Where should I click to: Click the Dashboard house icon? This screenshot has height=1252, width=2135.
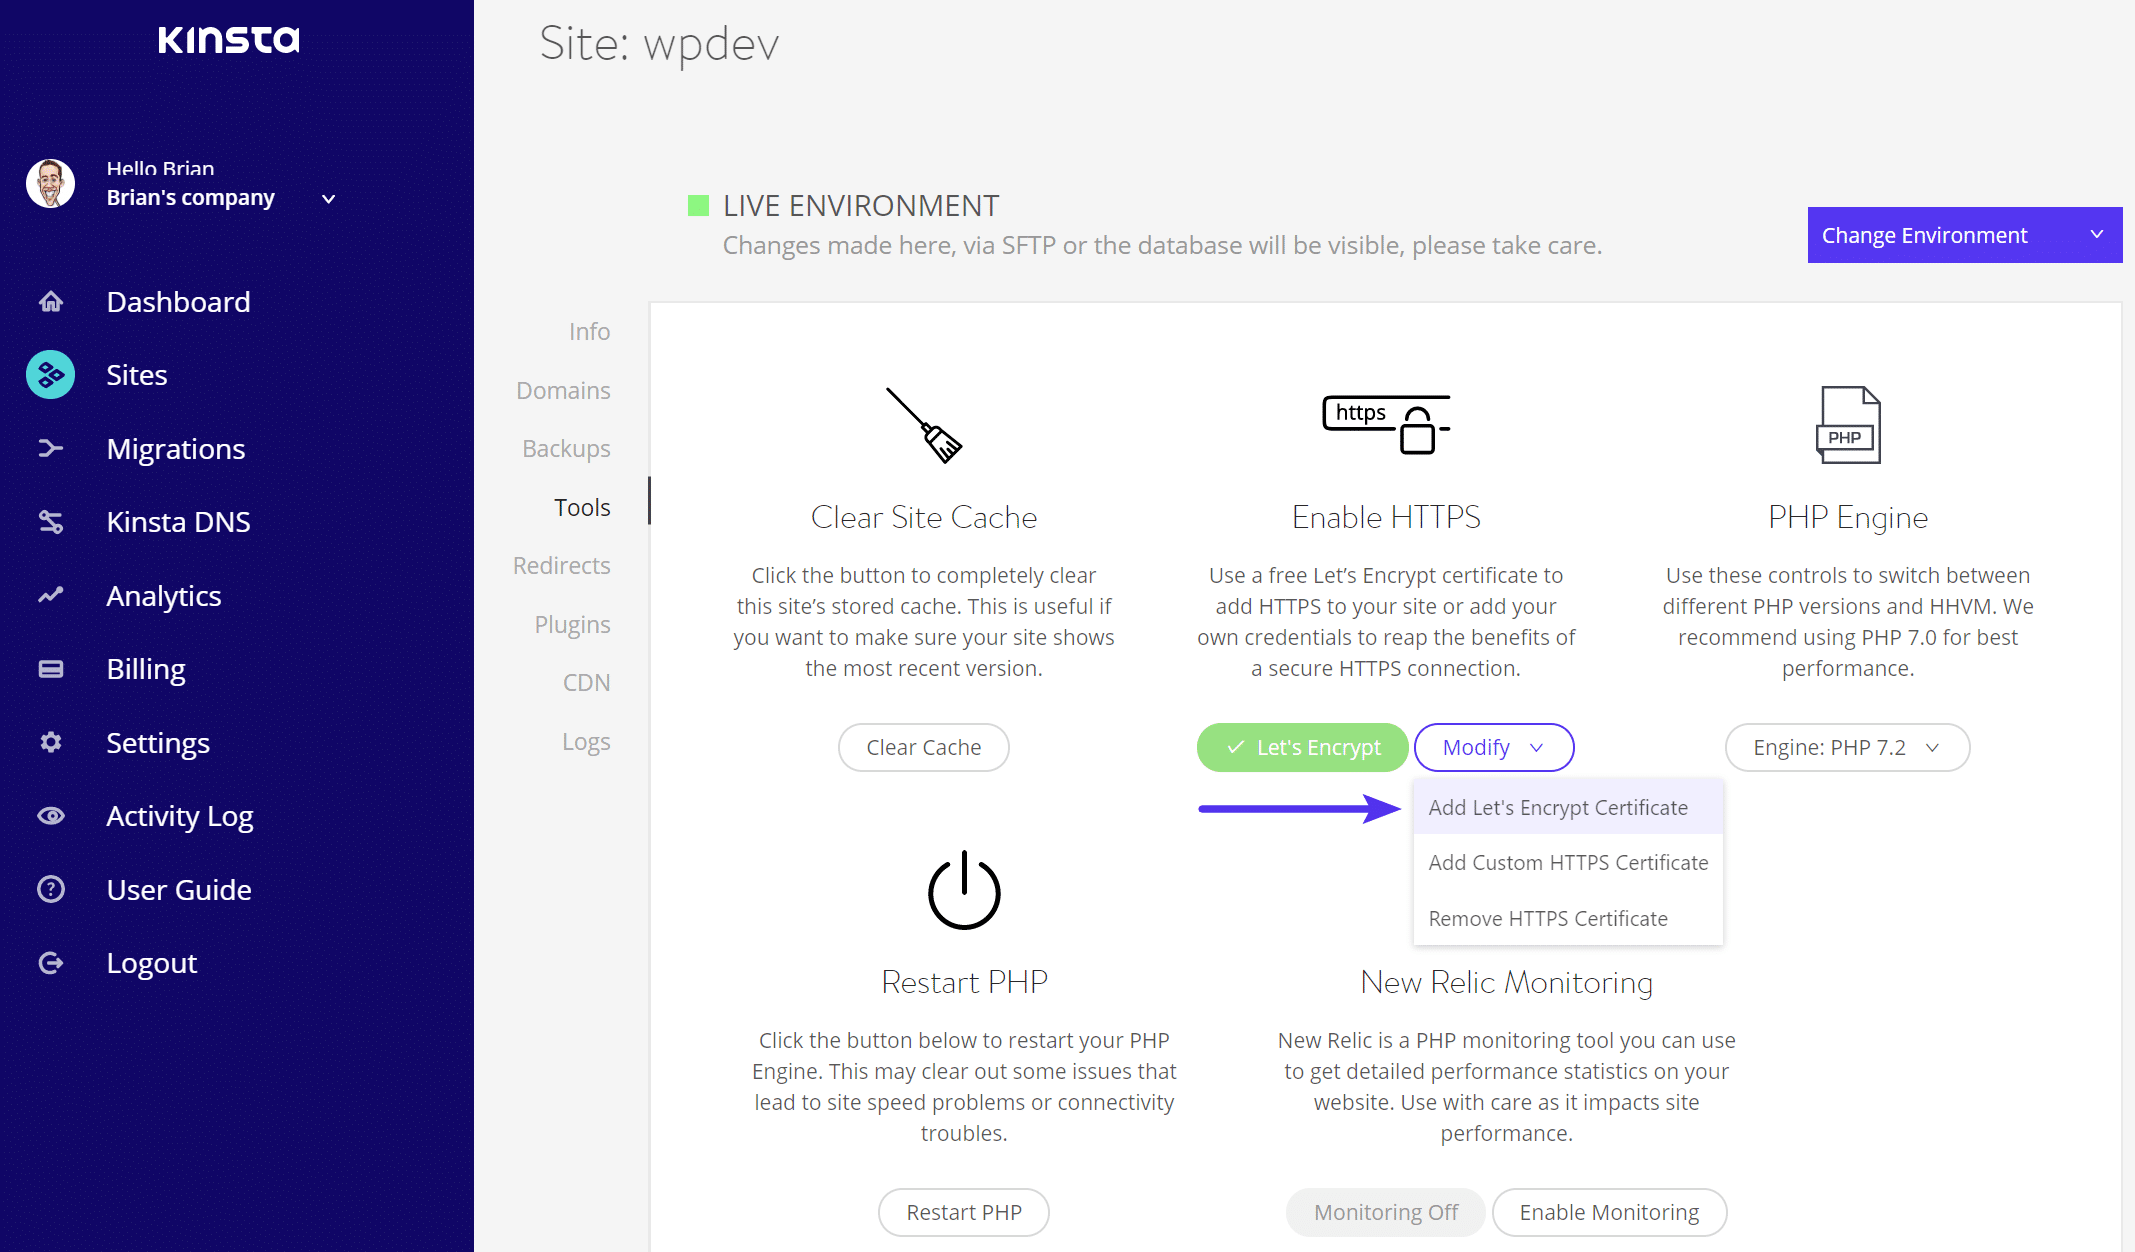click(51, 300)
